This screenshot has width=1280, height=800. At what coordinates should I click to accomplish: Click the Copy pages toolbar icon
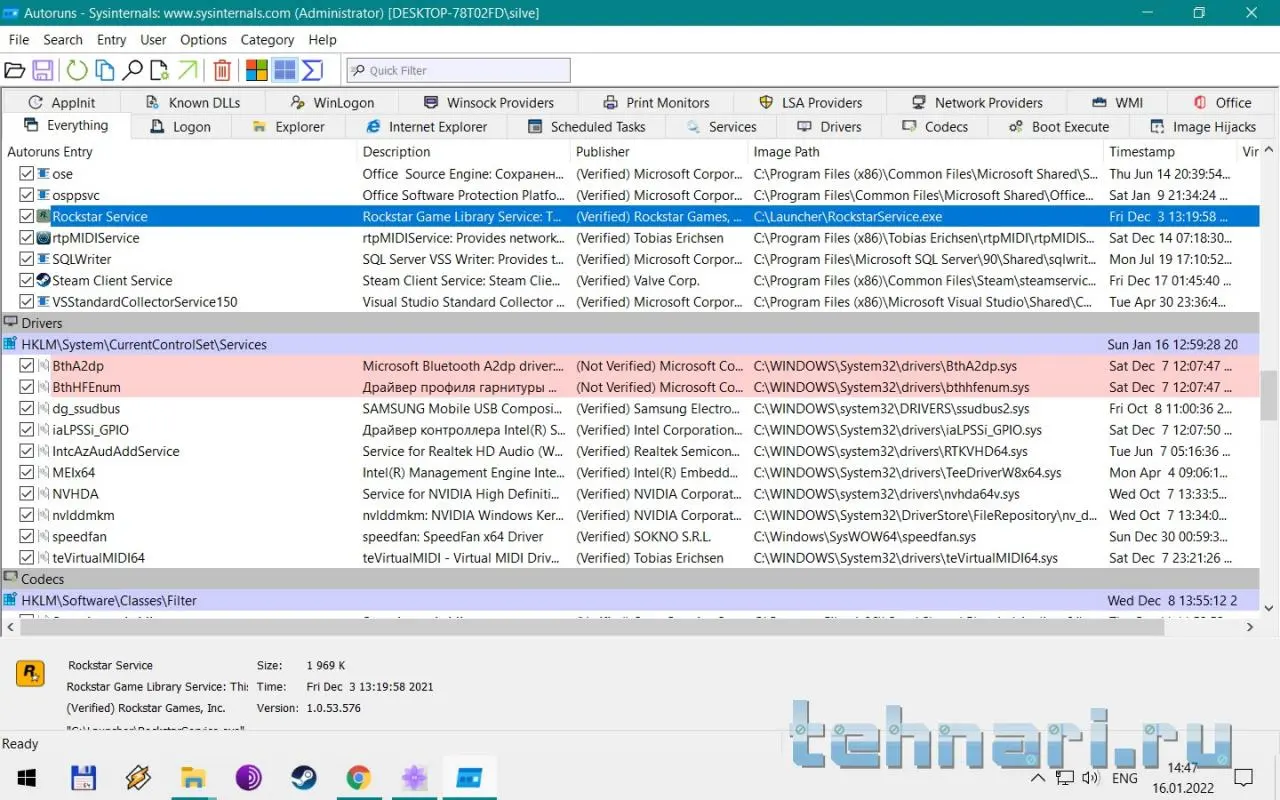(x=104, y=70)
